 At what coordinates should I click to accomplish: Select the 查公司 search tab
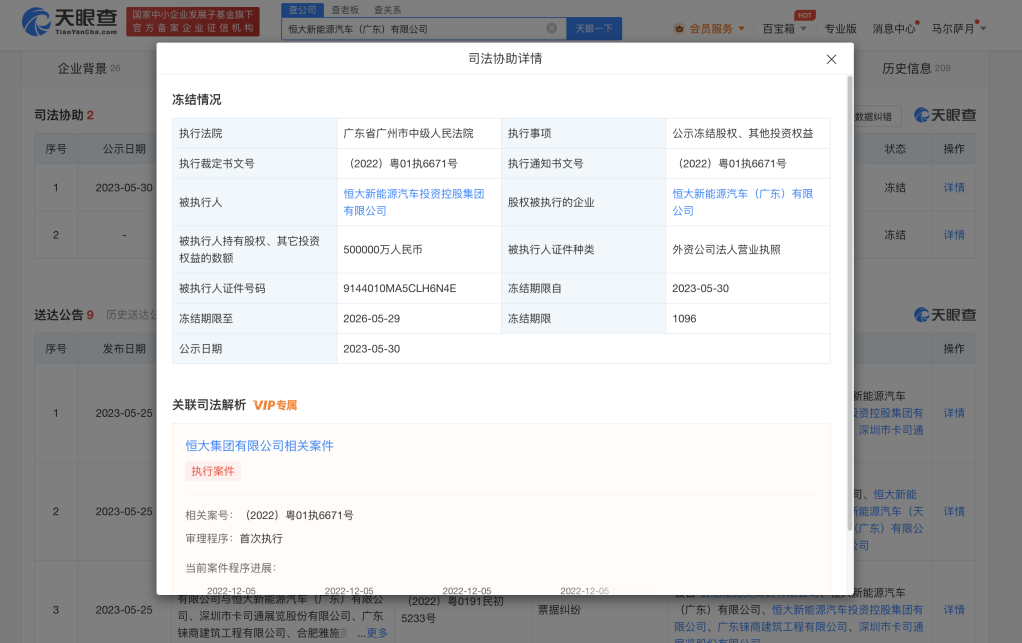click(302, 10)
